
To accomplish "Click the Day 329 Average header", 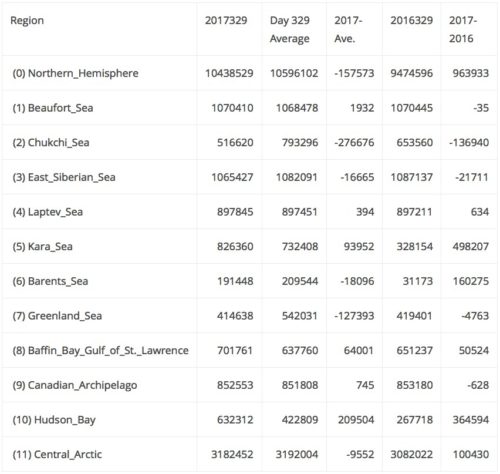I will tap(290, 29).
